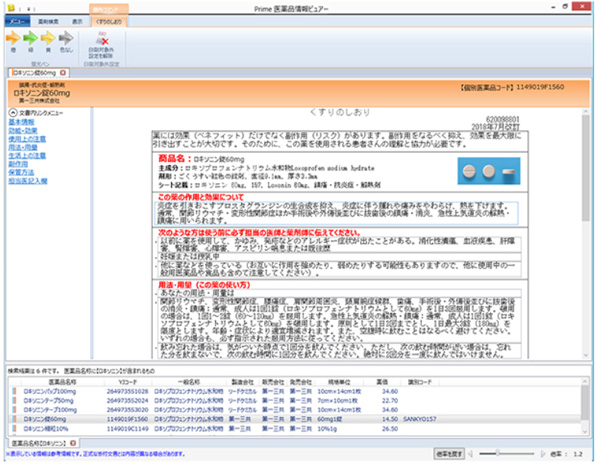Click the tablet product photo thumbnail
This screenshot has width=596, height=465.
[489, 171]
